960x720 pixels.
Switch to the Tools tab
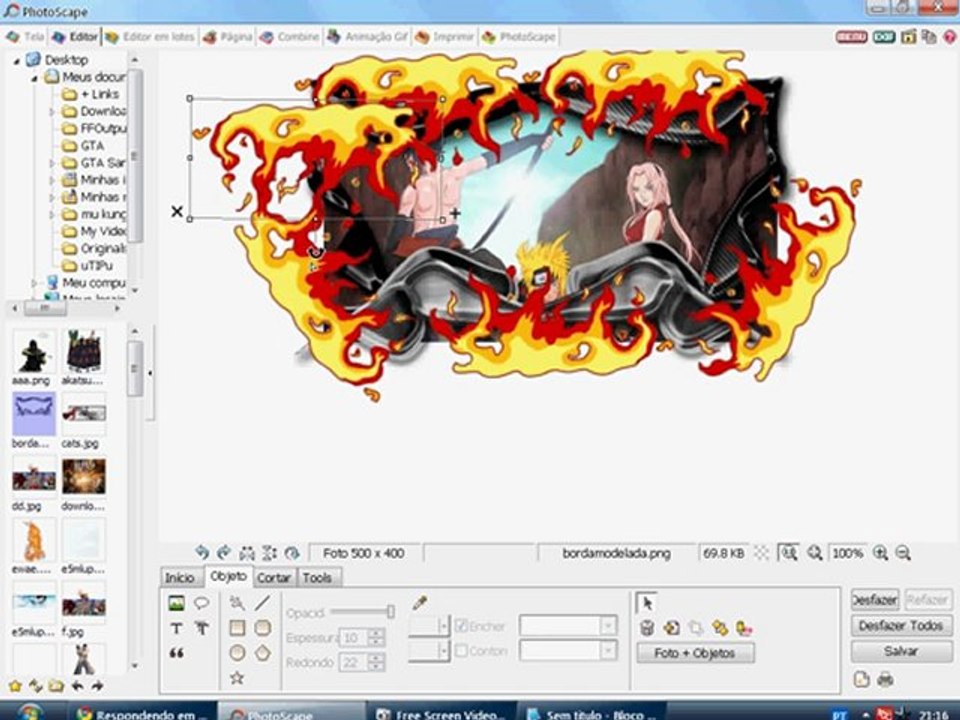click(x=317, y=578)
